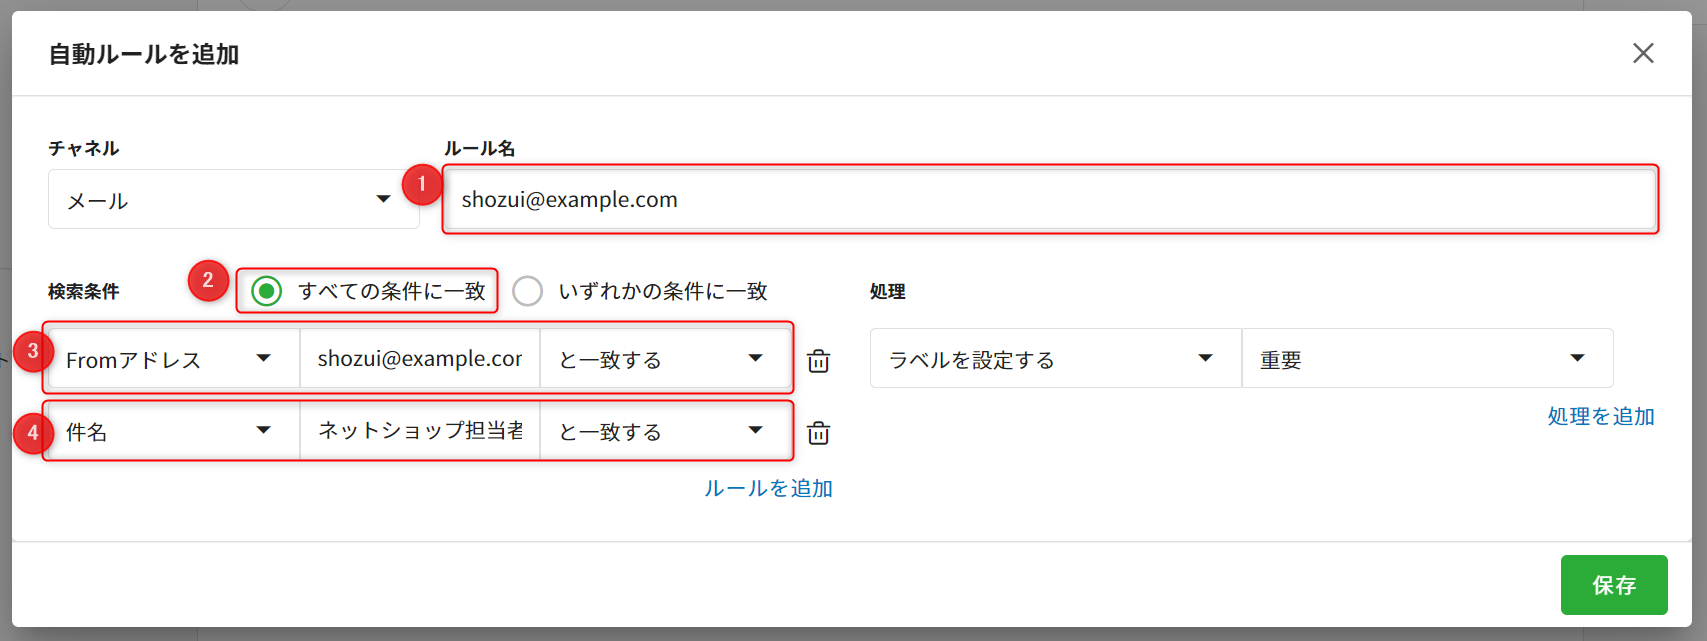The width and height of the screenshot is (1707, 641).
Task: Click the red number 4 badge
Action: (33, 433)
